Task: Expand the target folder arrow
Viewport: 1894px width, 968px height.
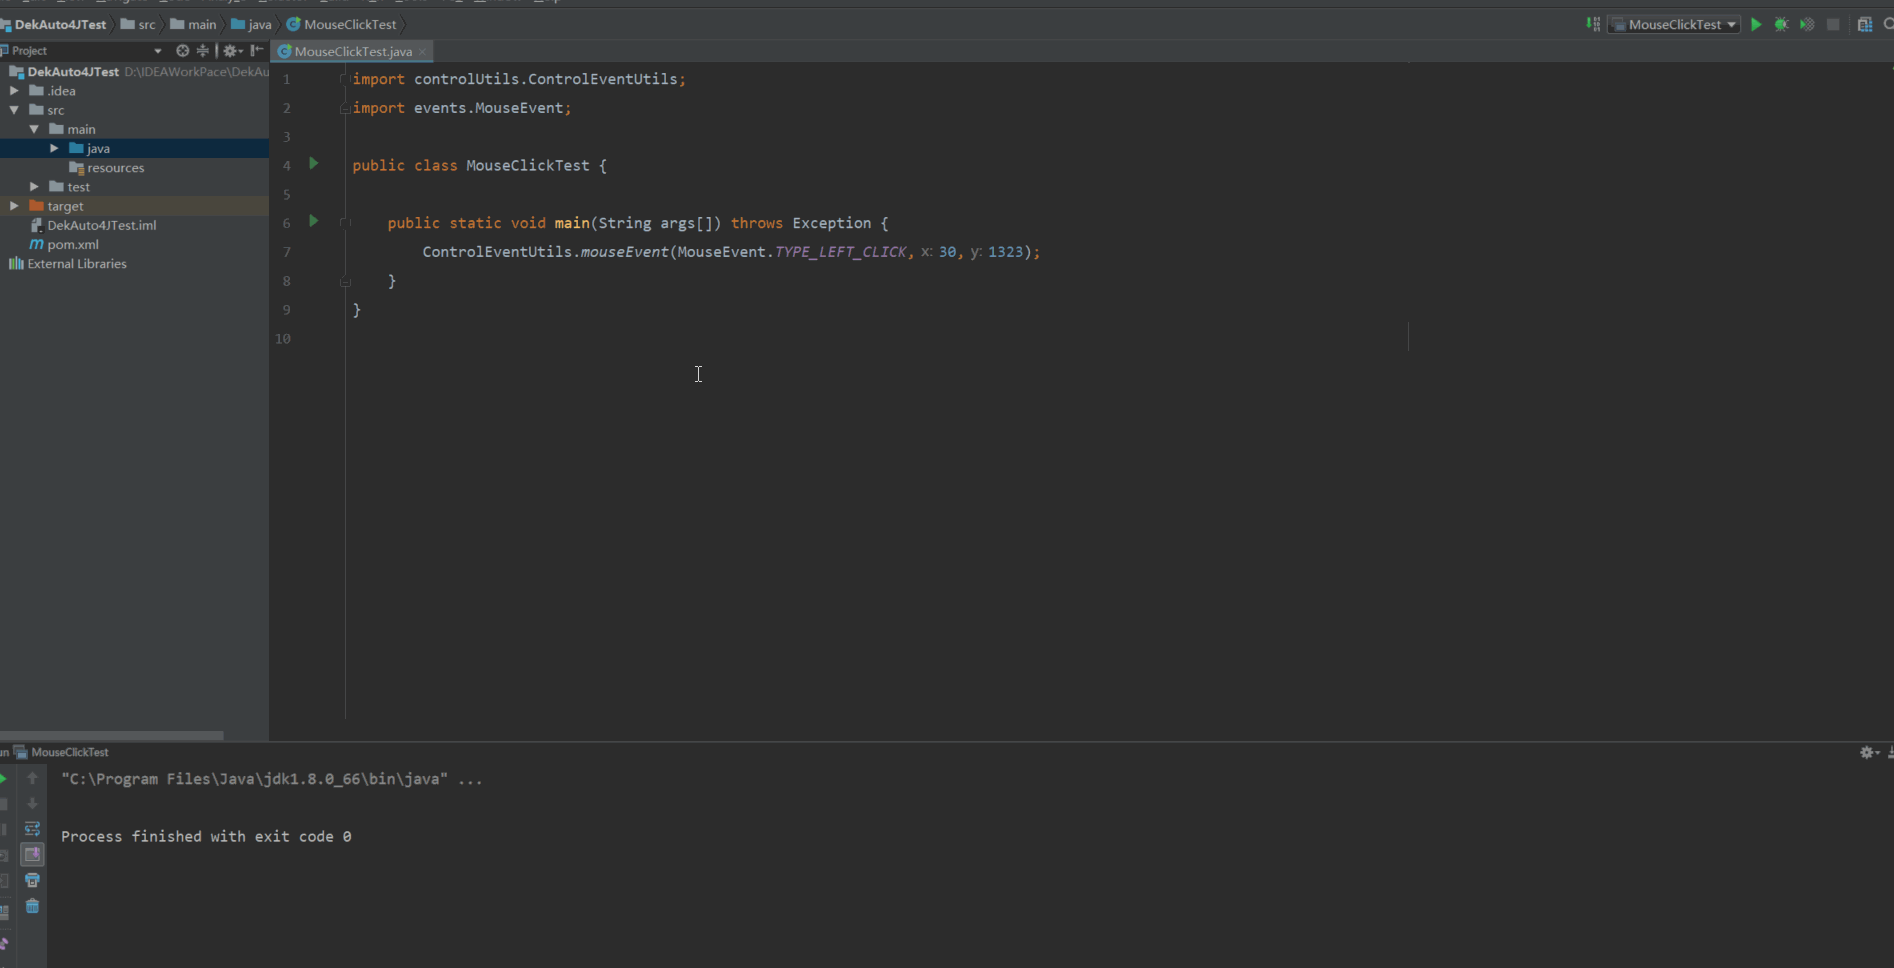Action: pos(14,206)
